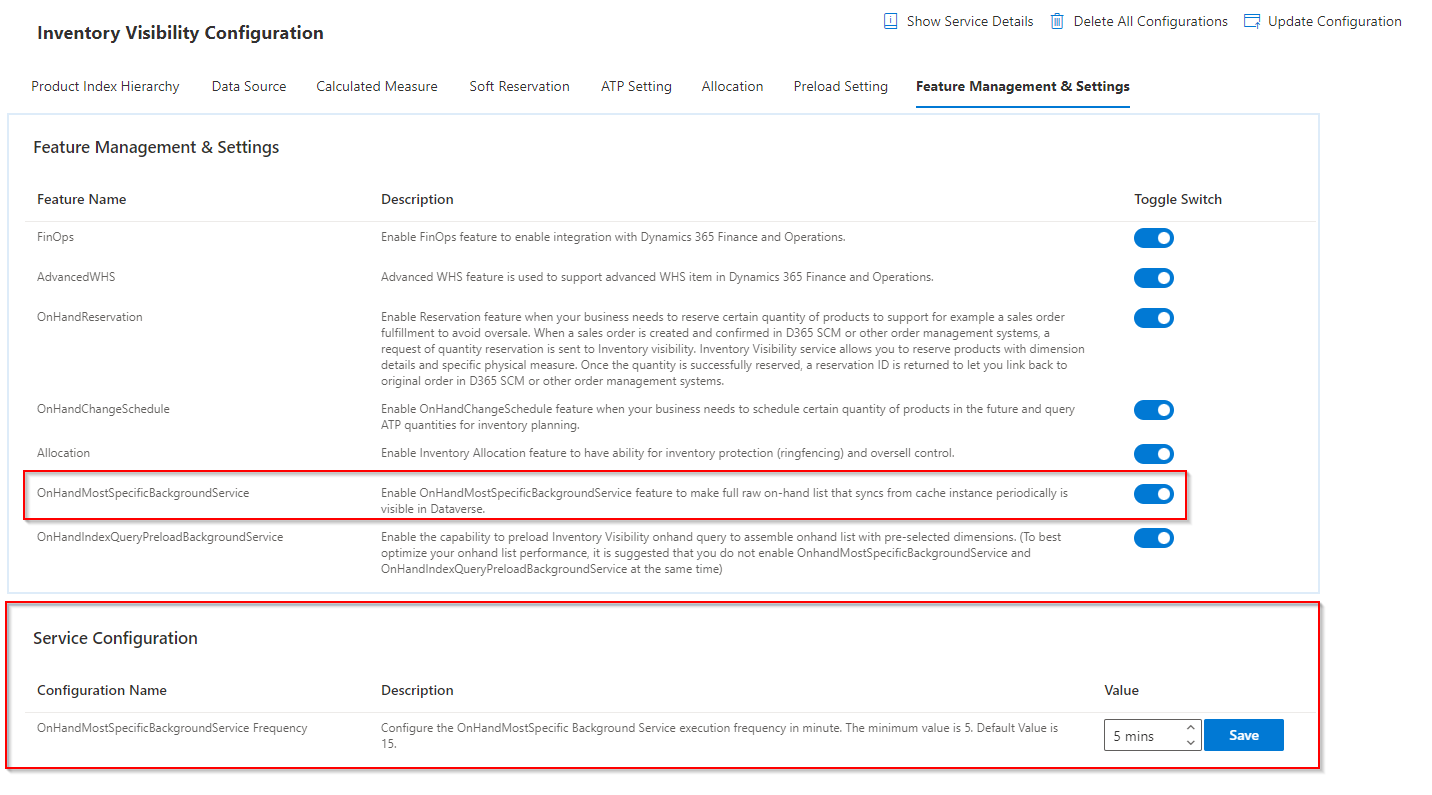Select the Feature Management & Settings tab
Viewport: 1432px width, 795px height.
click(x=1022, y=86)
